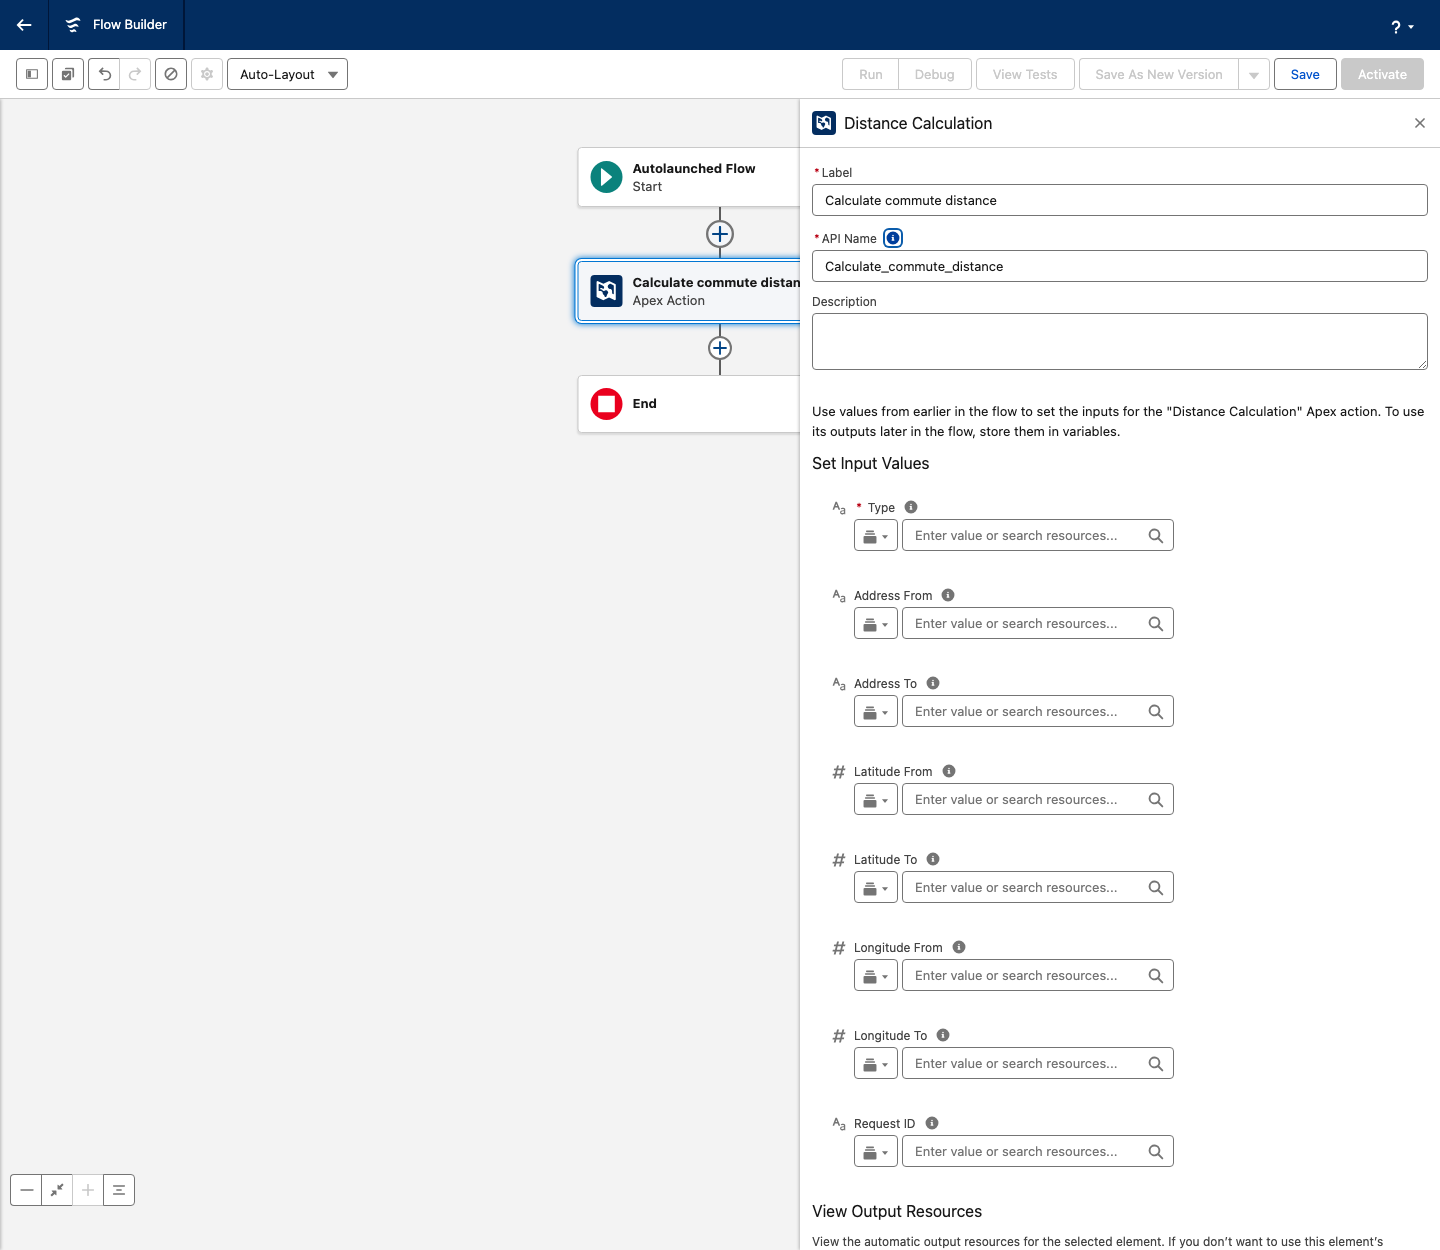Zoom in the canvas
Image resolution: width=1440 pixels, height=1250 pixels.
tap(88, 1190)
